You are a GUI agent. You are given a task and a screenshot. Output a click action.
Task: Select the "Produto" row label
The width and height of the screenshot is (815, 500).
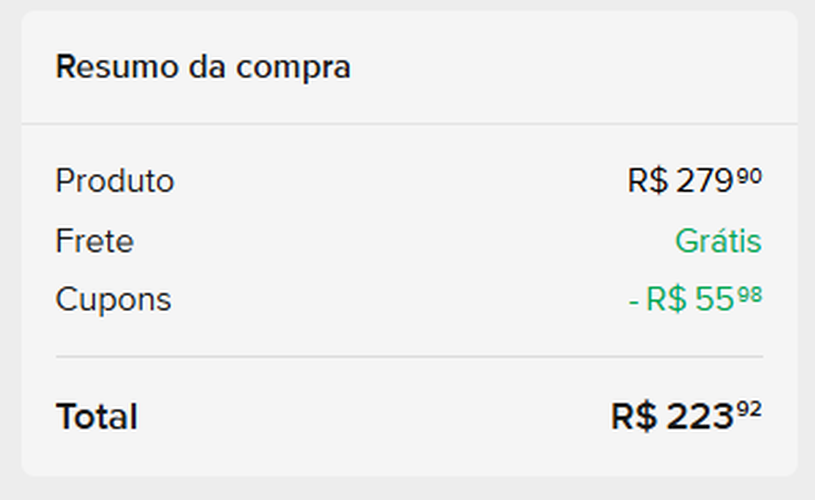coord(114,181)
